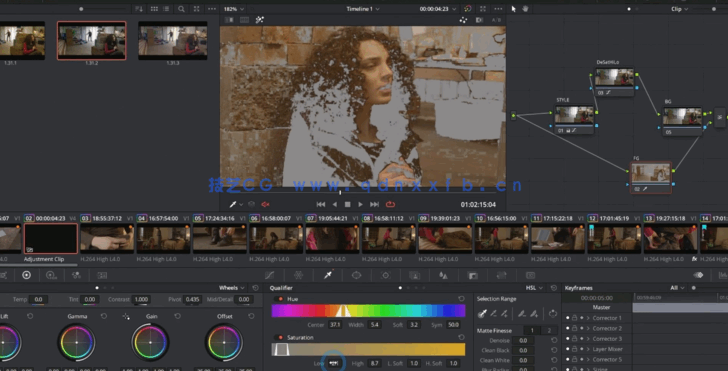Open the Magic Mask palette icon

[415, 275]
